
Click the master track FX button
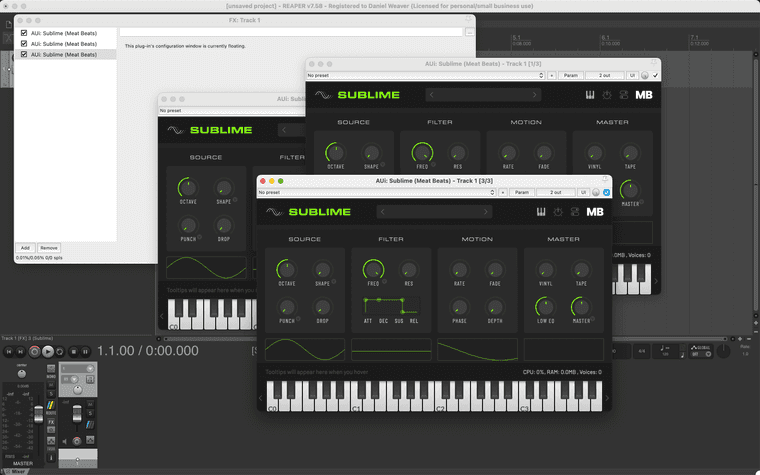51,422
